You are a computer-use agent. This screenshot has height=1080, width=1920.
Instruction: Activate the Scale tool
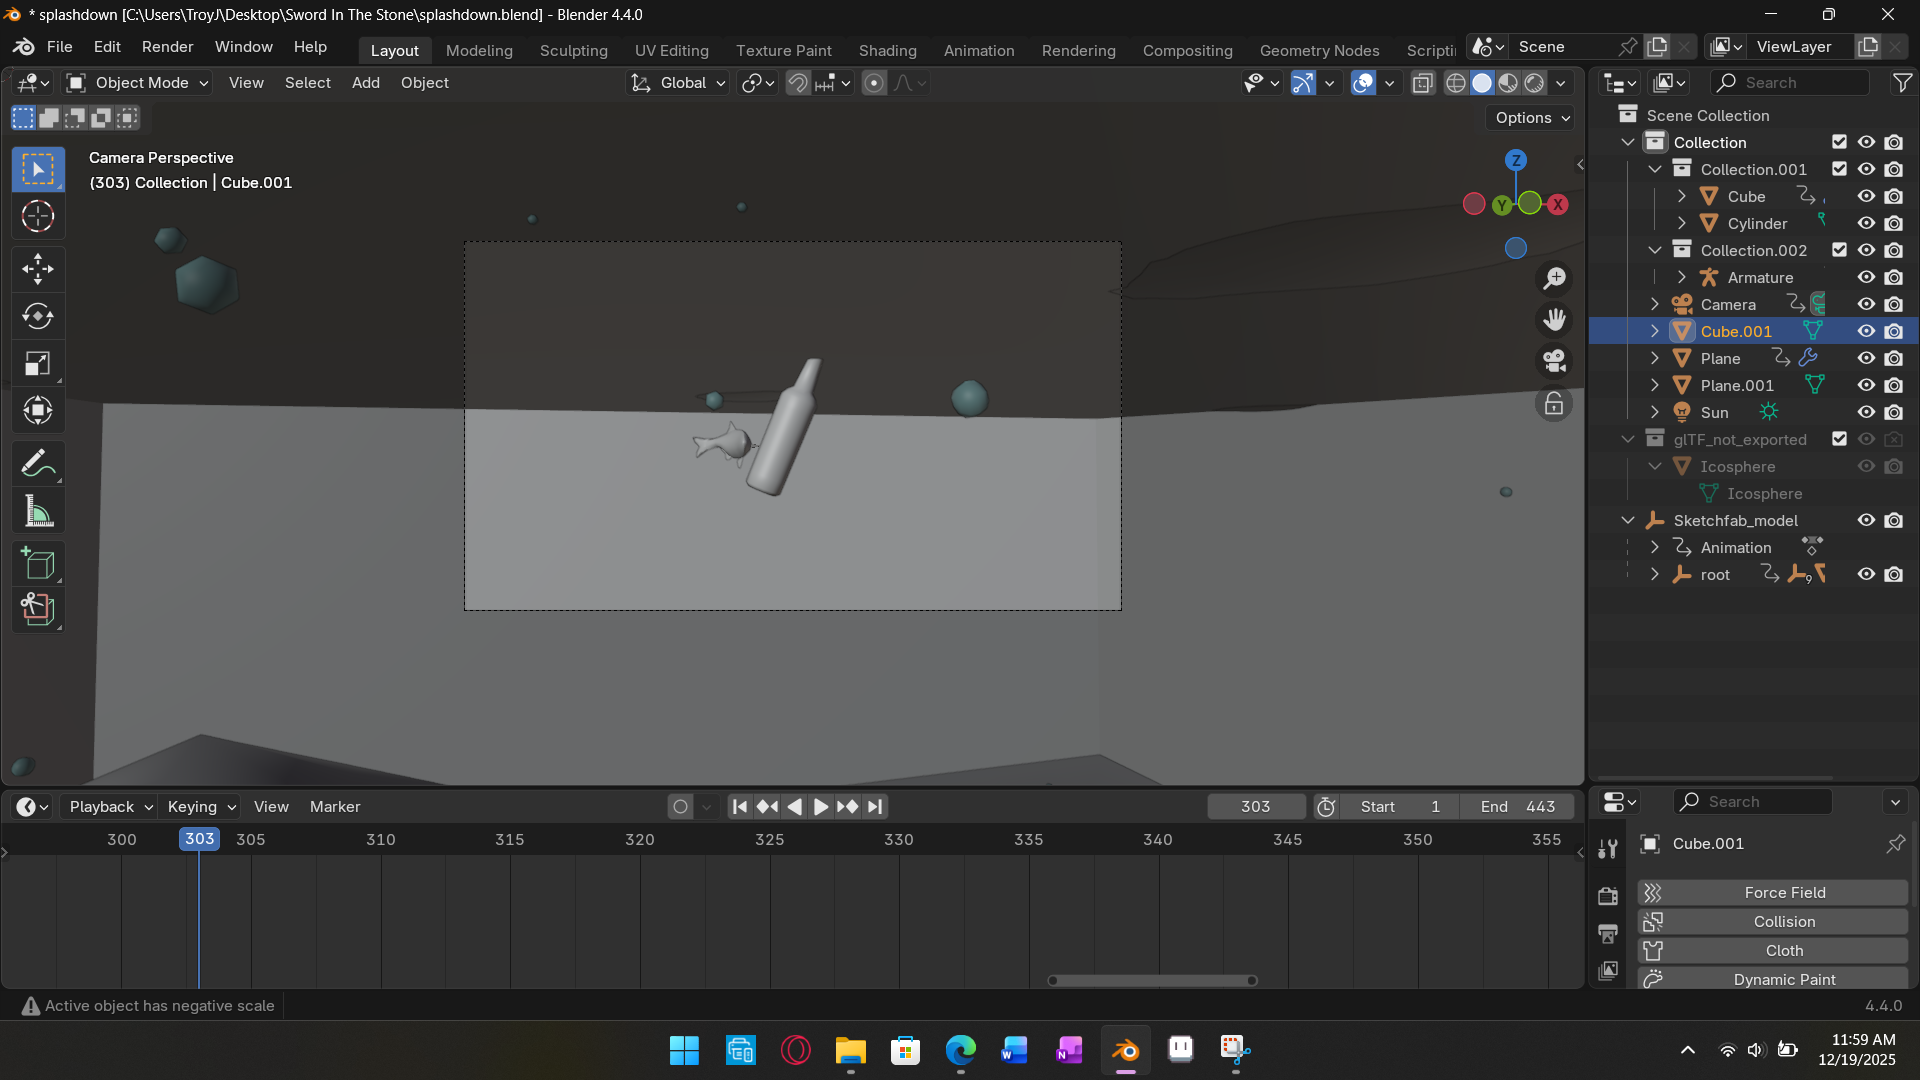pos(38,364)
